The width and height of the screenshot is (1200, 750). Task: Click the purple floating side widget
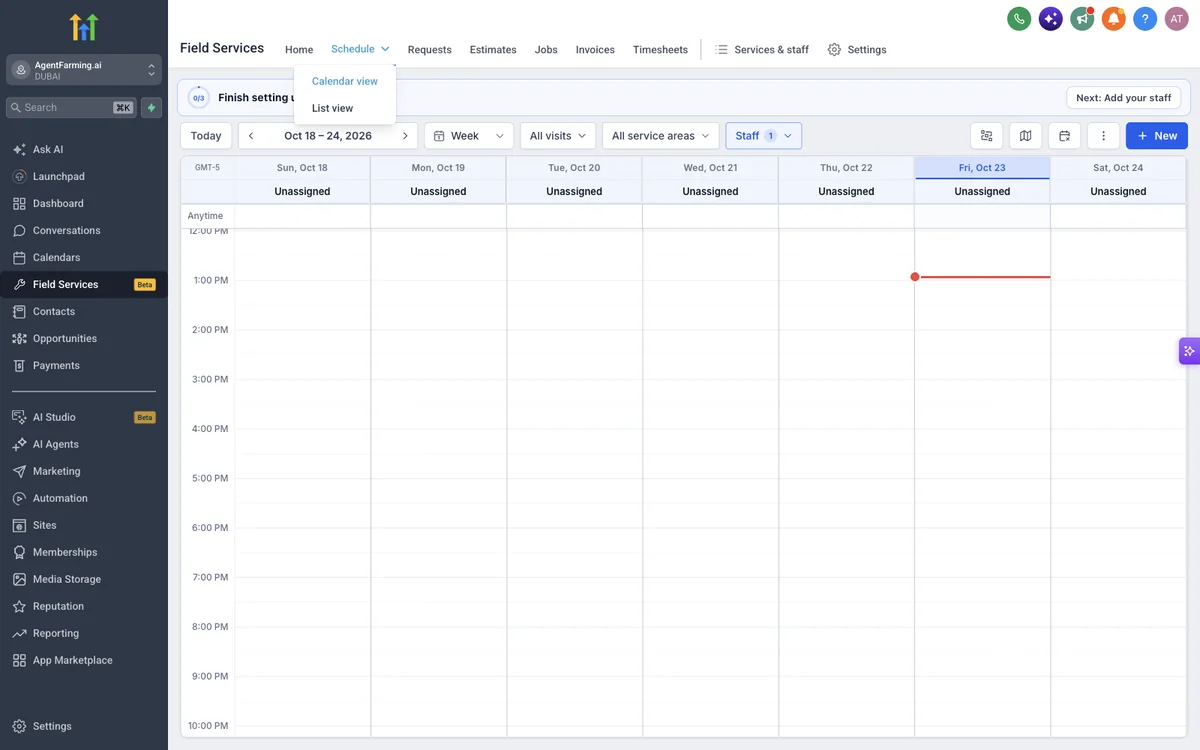(x=1189, y=351)
